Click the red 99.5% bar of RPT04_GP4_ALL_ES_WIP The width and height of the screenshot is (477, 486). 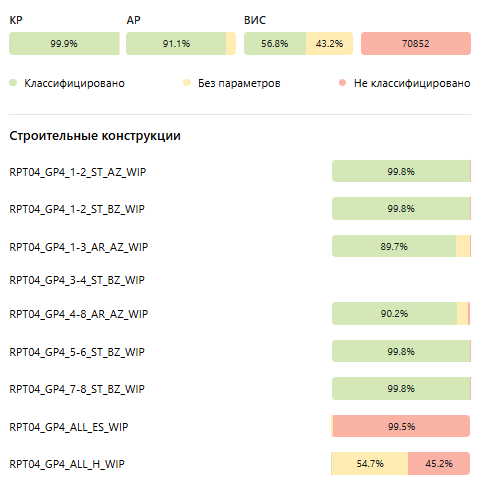coord(401,426)
